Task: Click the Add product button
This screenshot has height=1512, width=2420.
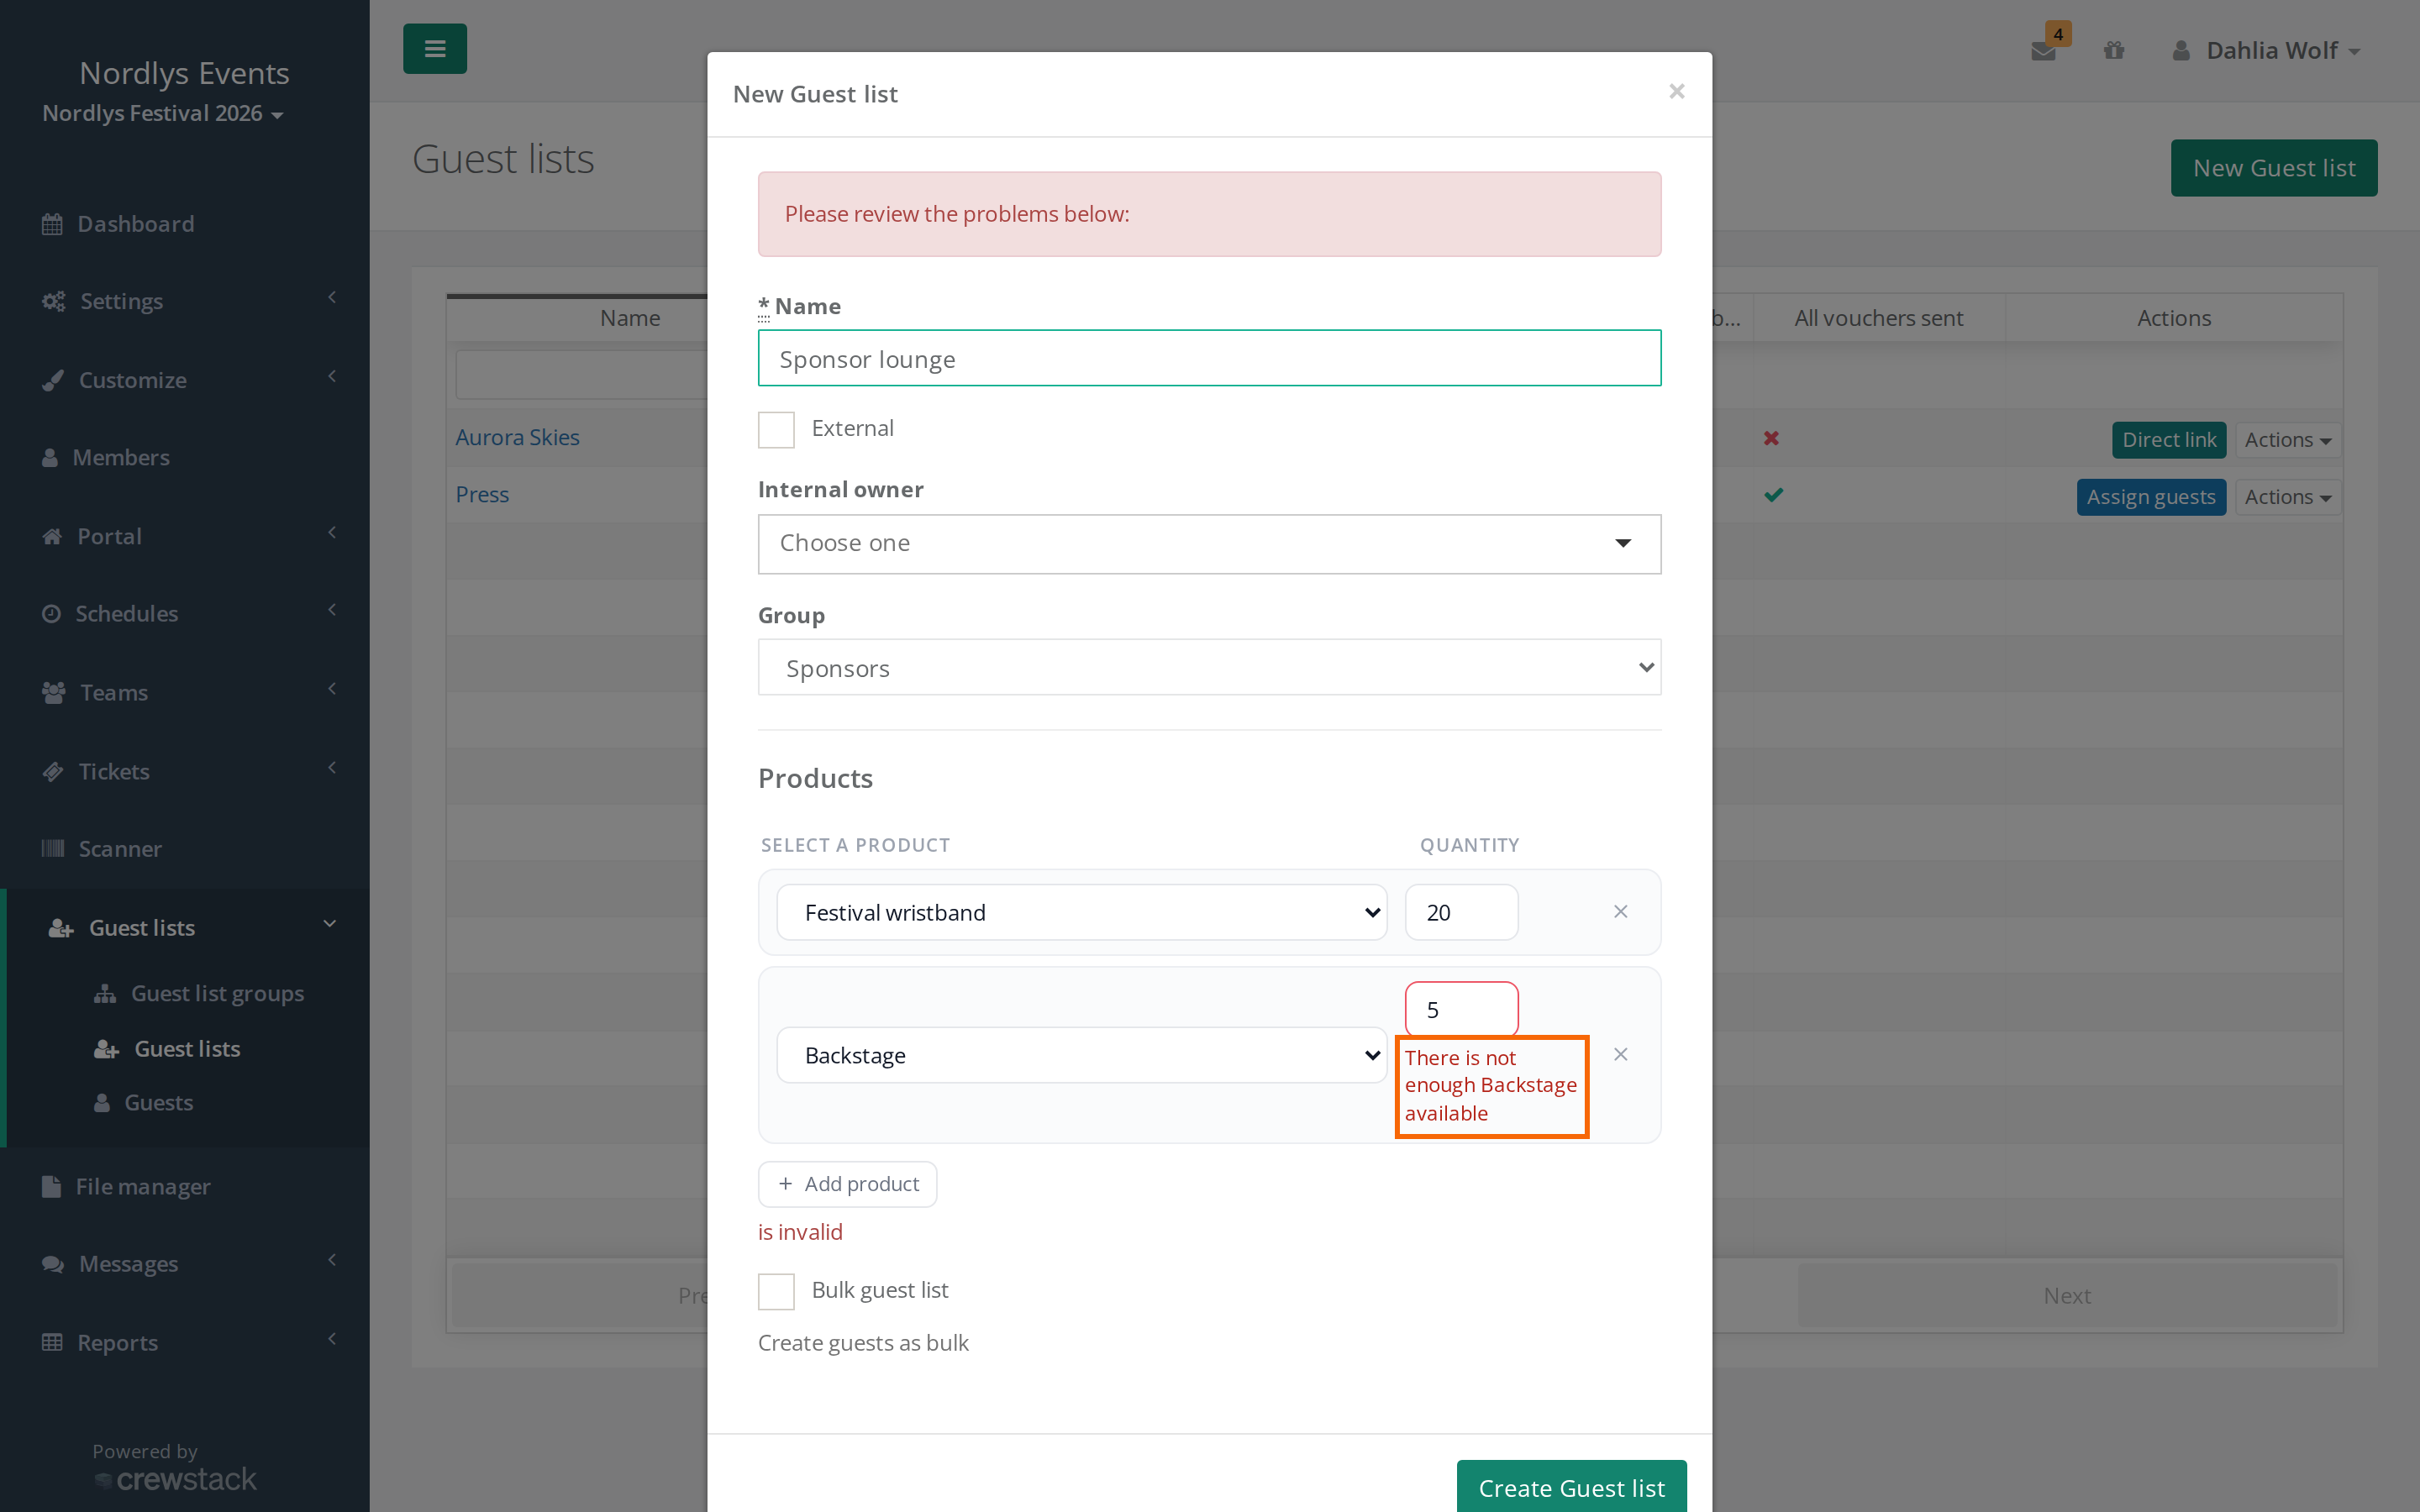Action: pos(847,1184)
